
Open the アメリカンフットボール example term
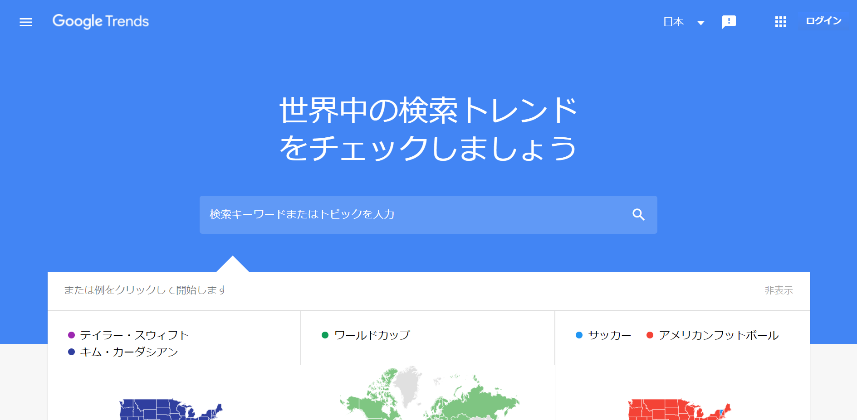pos(718,335)
